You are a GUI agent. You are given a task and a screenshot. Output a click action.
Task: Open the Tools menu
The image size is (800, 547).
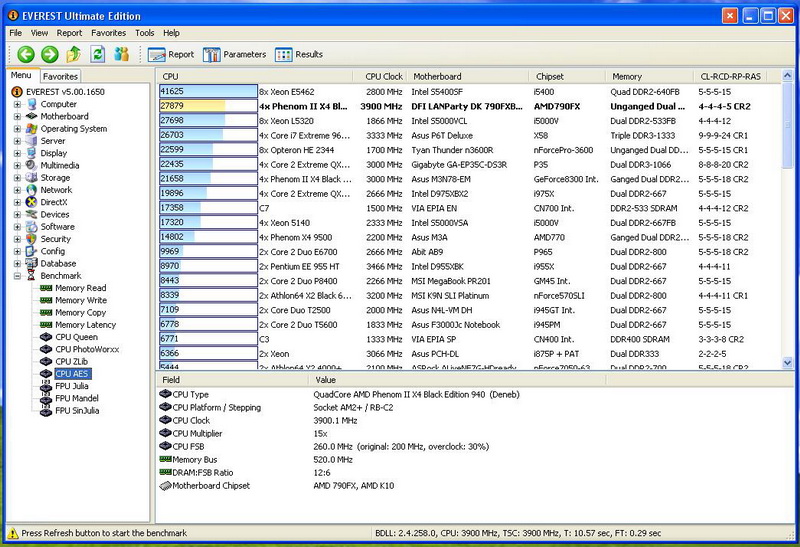point(144,33)
